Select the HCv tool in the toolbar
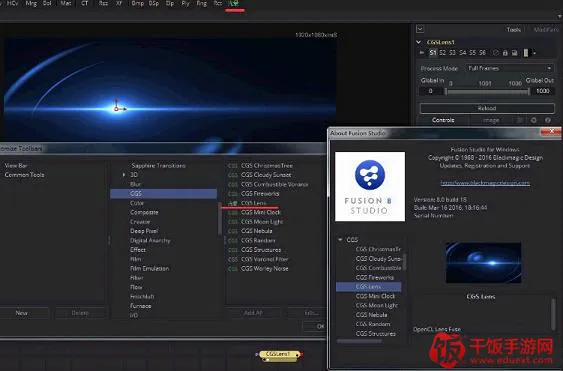Image resolution: width=563 pixels, height=371 pixels. (13, 3)
